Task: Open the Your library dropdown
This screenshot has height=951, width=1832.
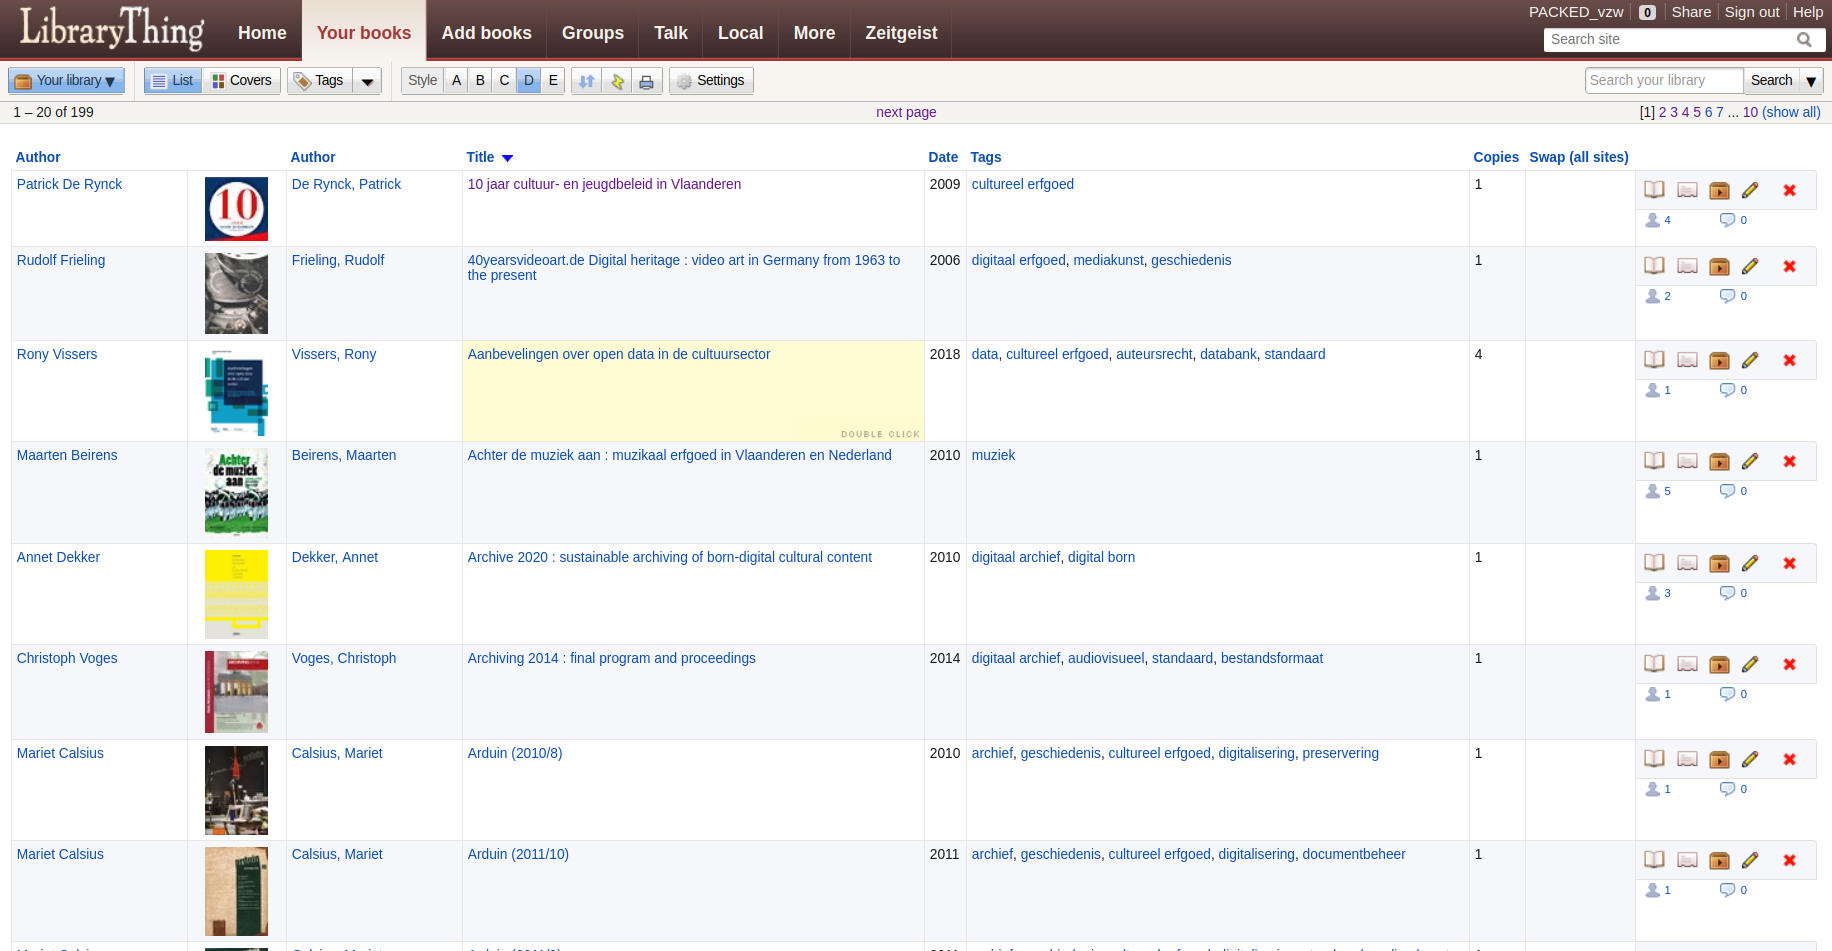Action: [66, 81]
